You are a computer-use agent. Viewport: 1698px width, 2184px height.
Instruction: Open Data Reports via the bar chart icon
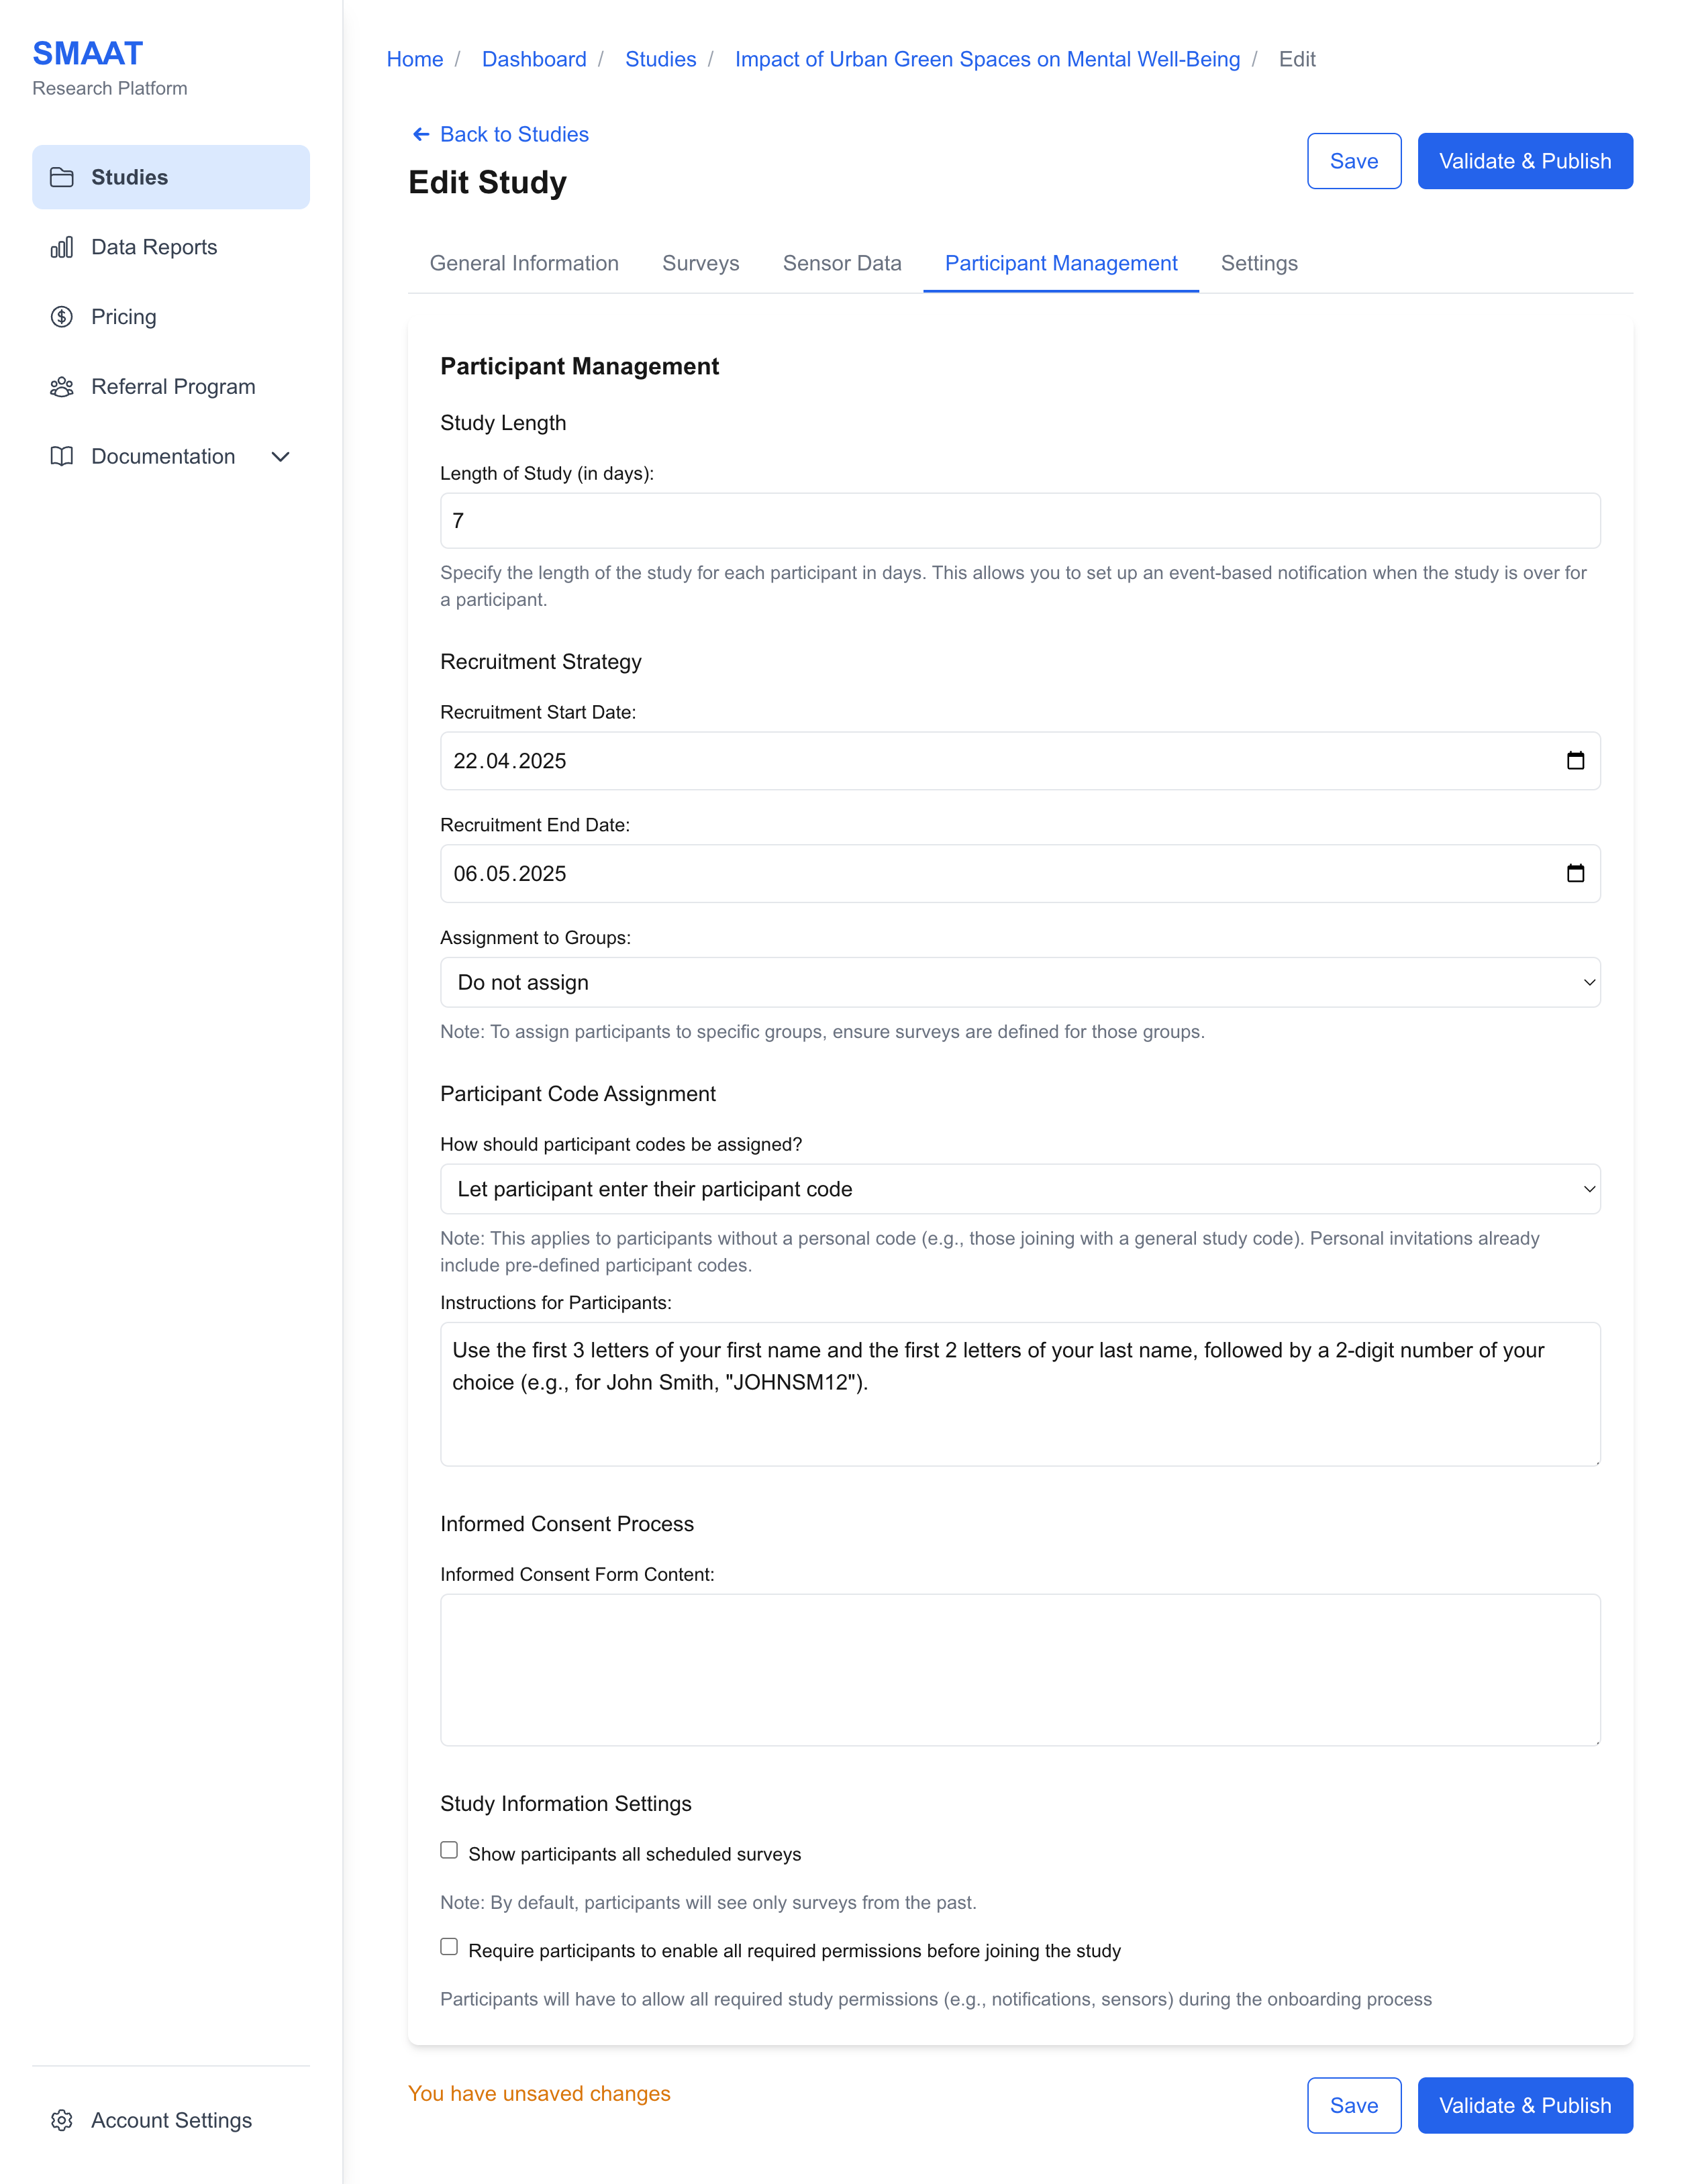click(62, 247)
